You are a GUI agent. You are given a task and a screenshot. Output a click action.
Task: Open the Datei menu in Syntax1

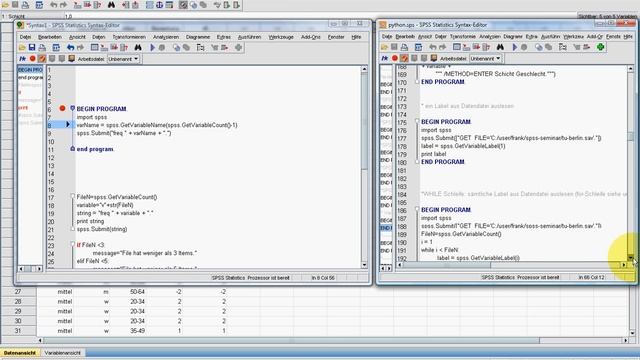(x=25, y=37)
